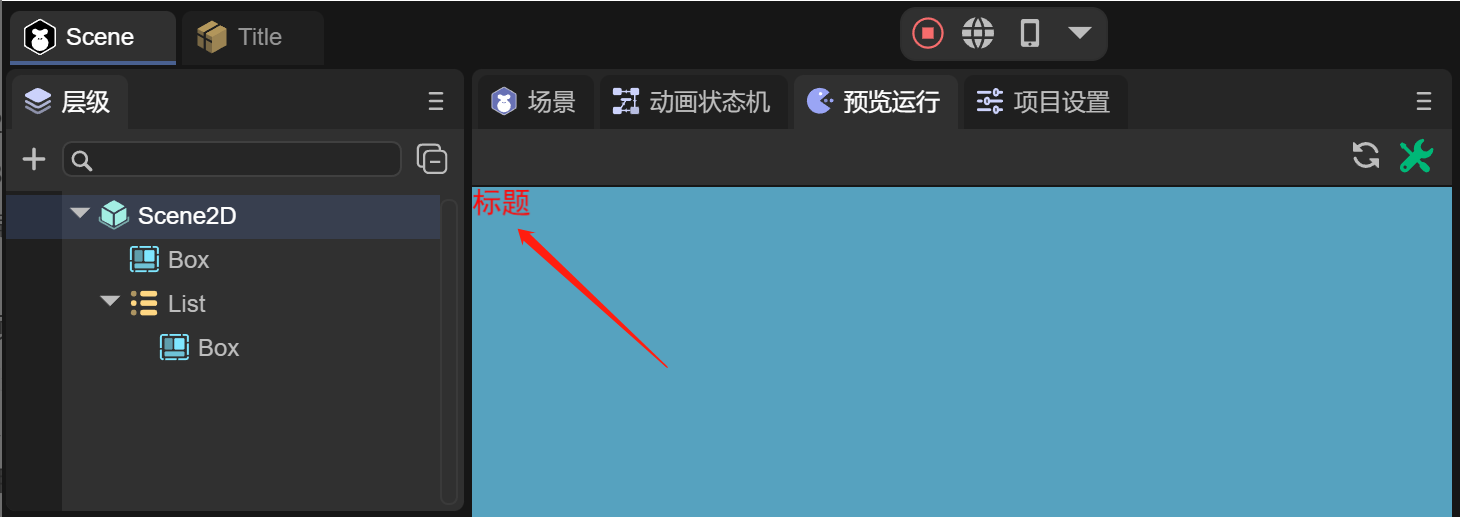Focus the hierarchy search input field

(232, 159)
